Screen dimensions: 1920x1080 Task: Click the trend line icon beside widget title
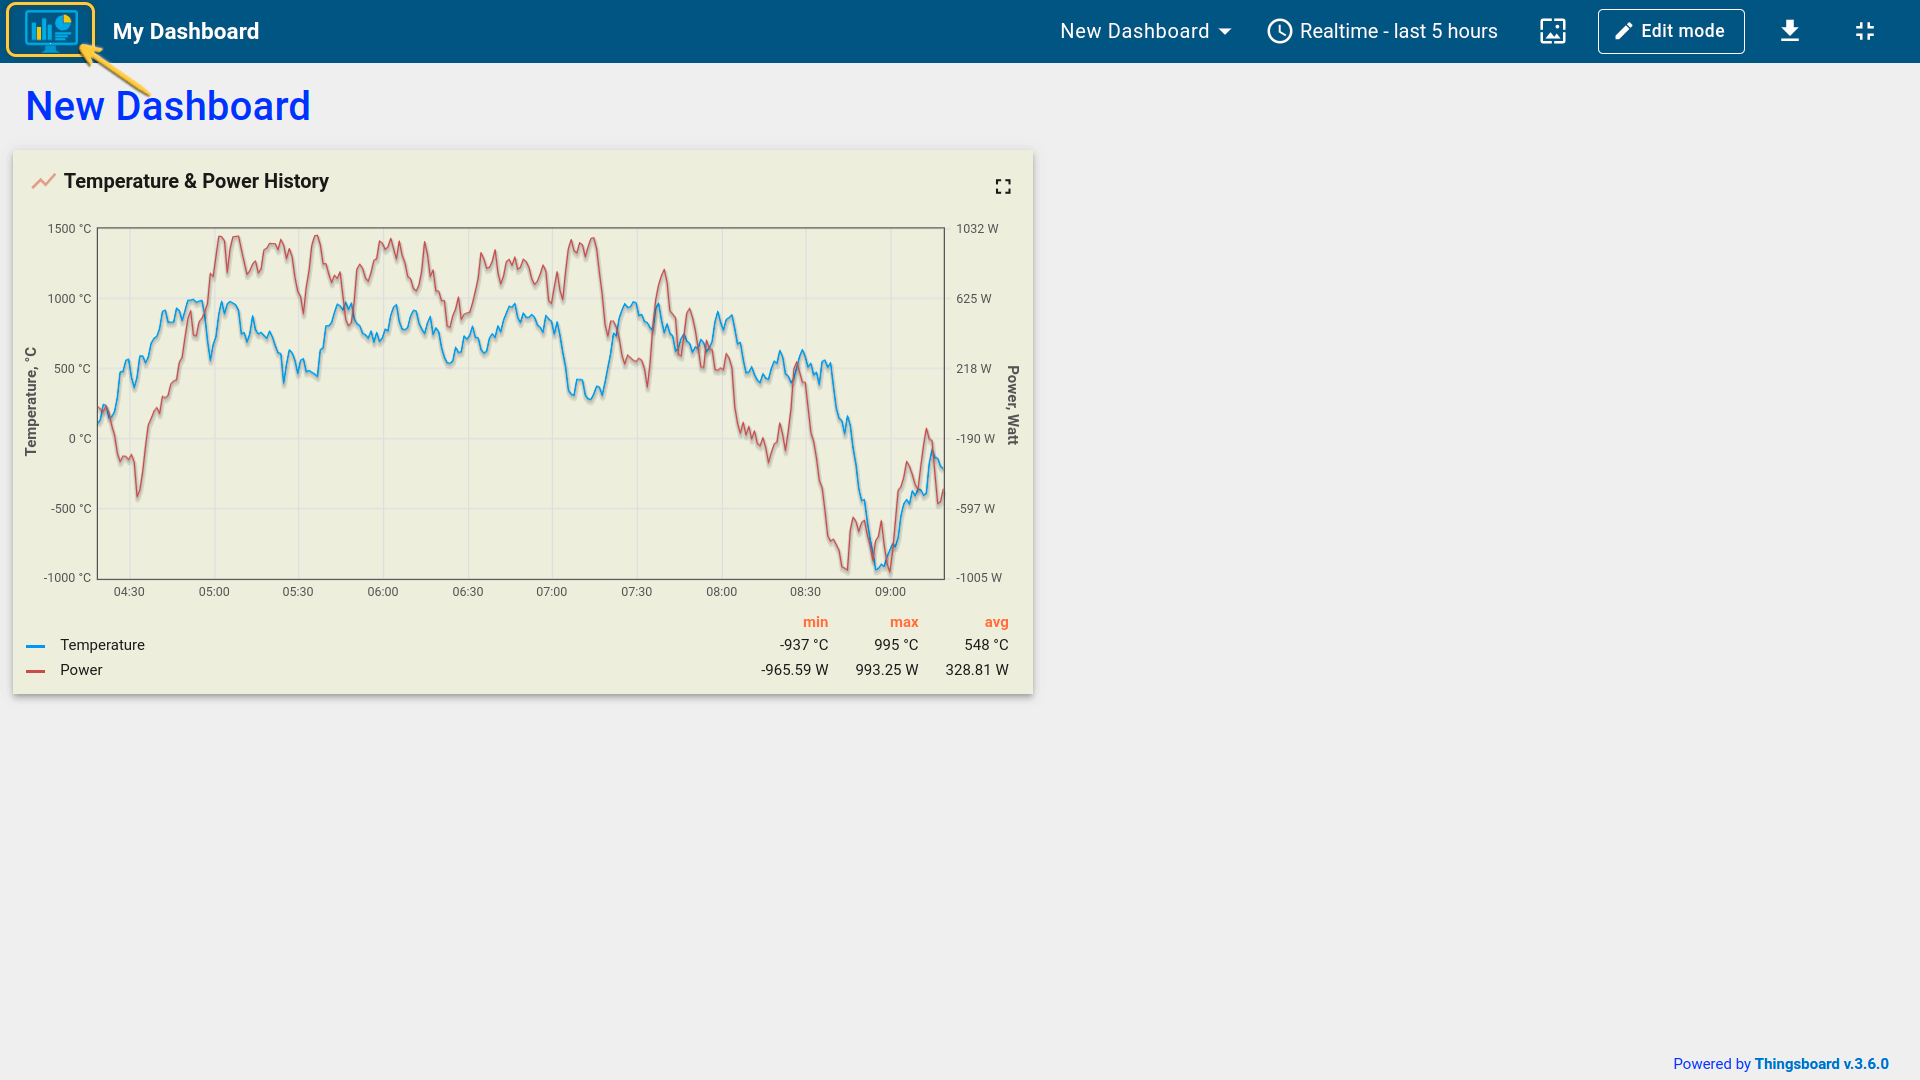(43, 181)
